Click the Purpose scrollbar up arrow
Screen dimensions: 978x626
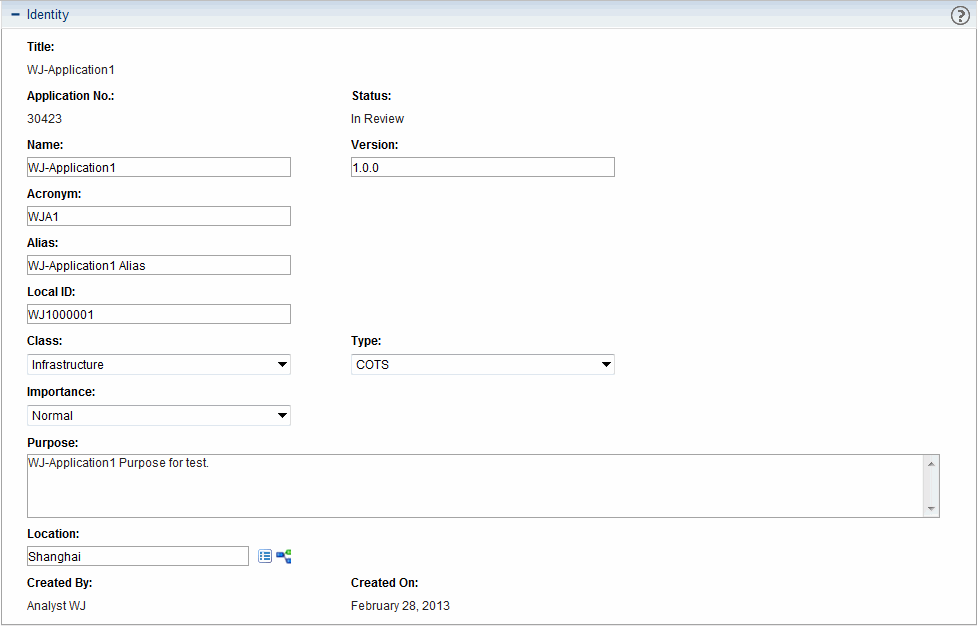[x=932, y=464]
